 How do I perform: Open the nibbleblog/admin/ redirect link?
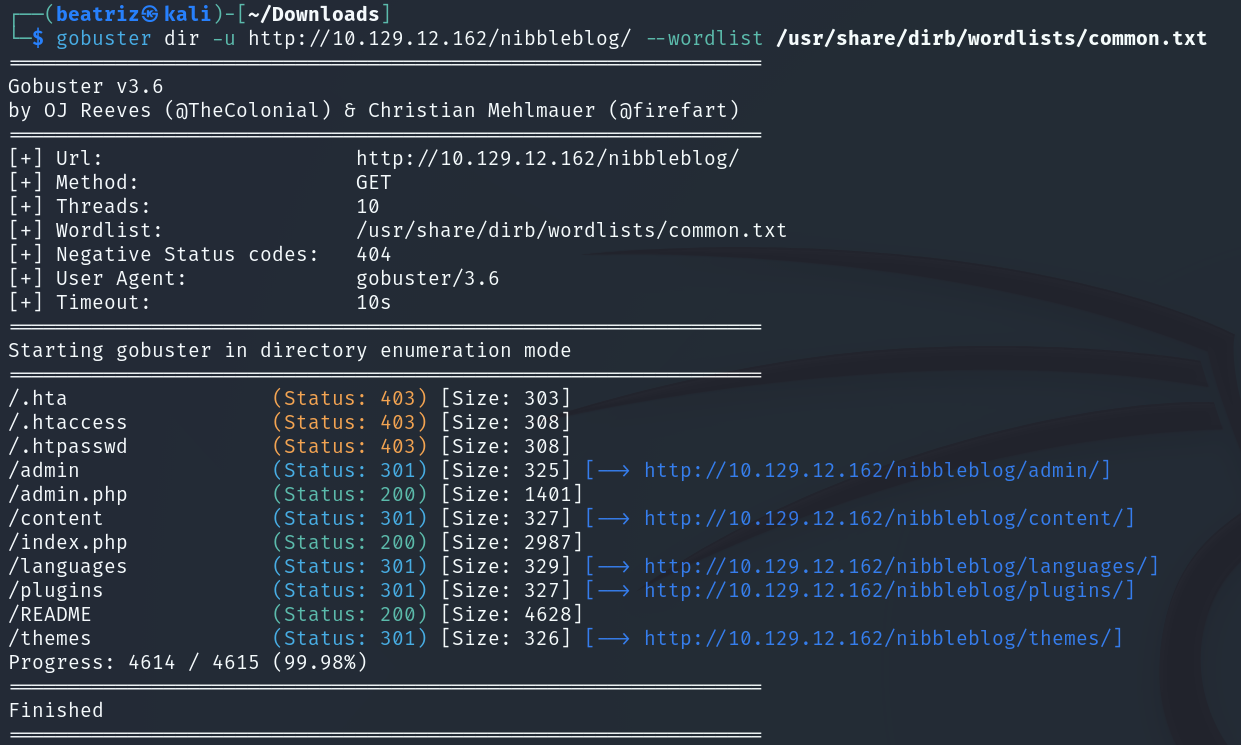tap(877, 470)
